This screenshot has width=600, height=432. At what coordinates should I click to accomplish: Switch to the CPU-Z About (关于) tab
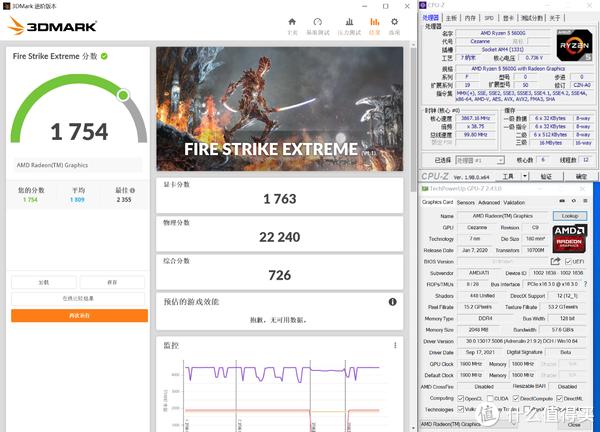[x=555, y=18]
